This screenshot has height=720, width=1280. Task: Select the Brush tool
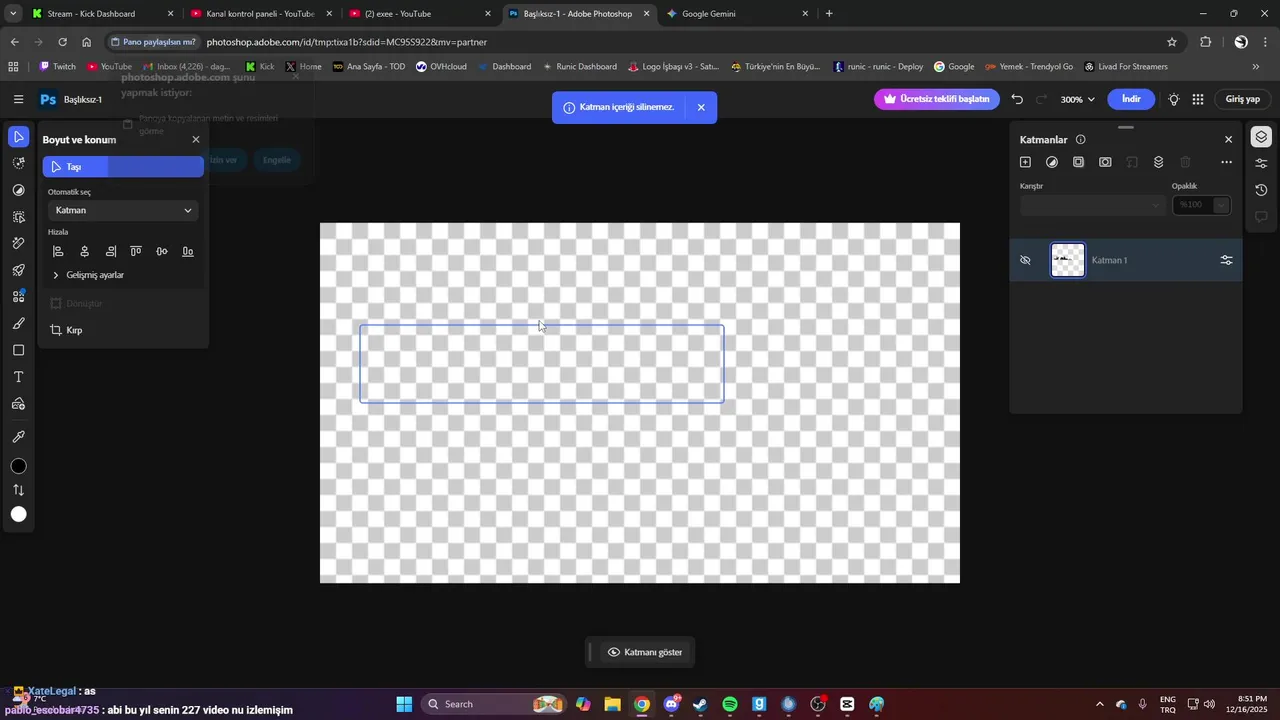tap(18, 323)
